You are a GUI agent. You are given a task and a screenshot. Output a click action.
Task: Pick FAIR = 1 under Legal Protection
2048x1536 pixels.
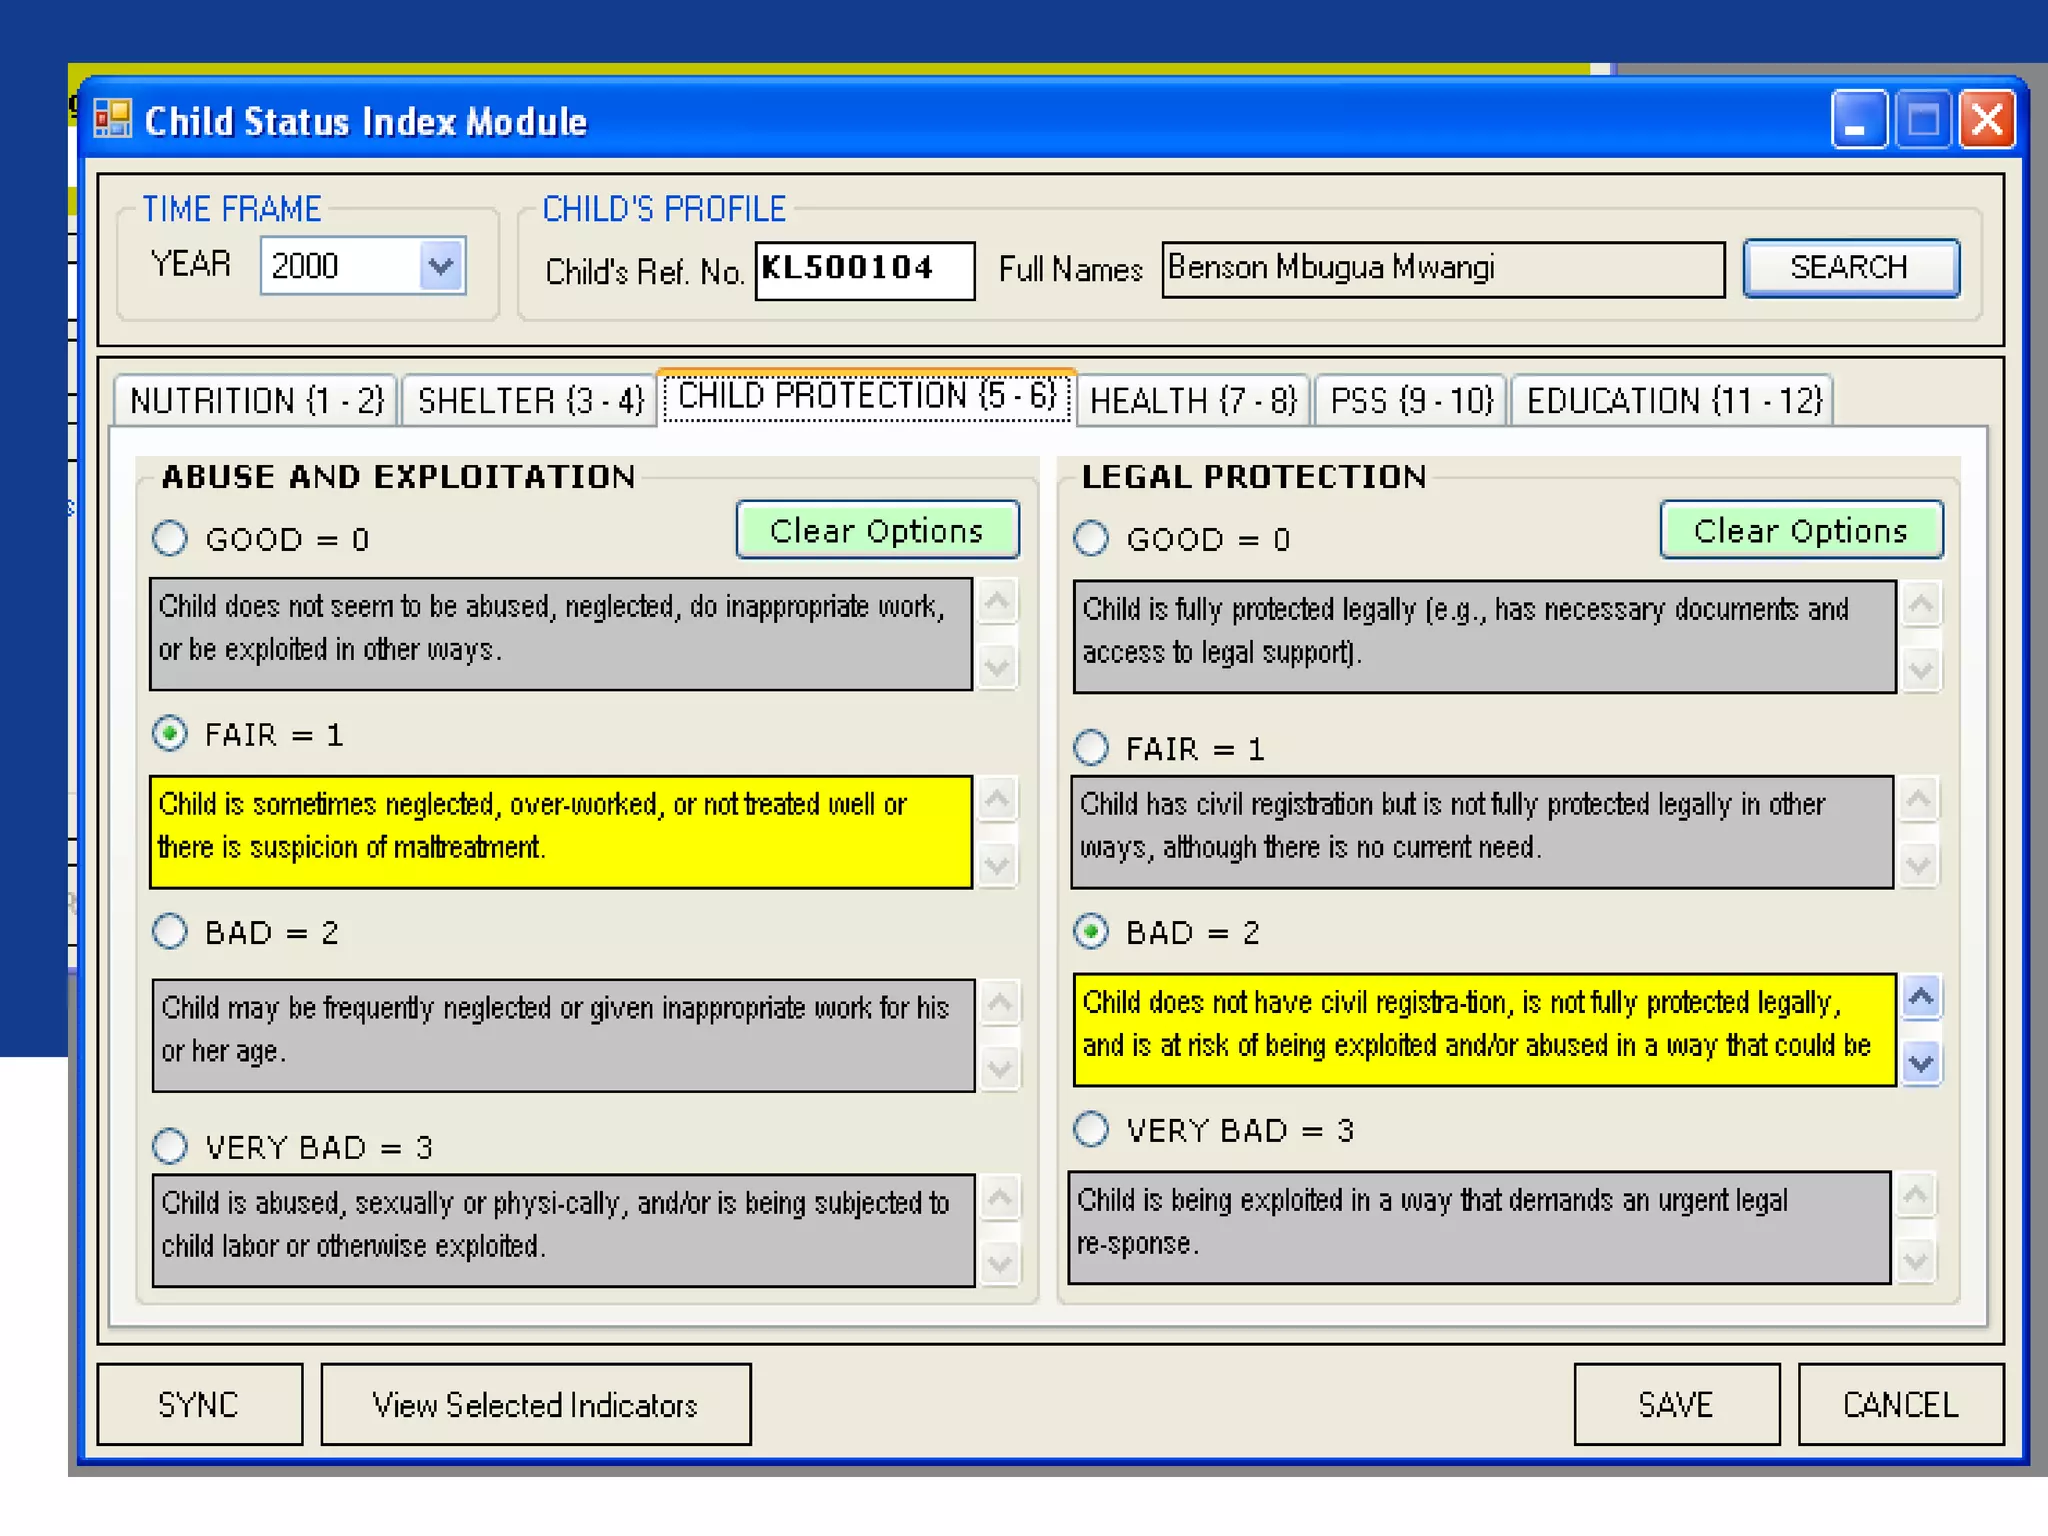click(x=1091, y=748)
